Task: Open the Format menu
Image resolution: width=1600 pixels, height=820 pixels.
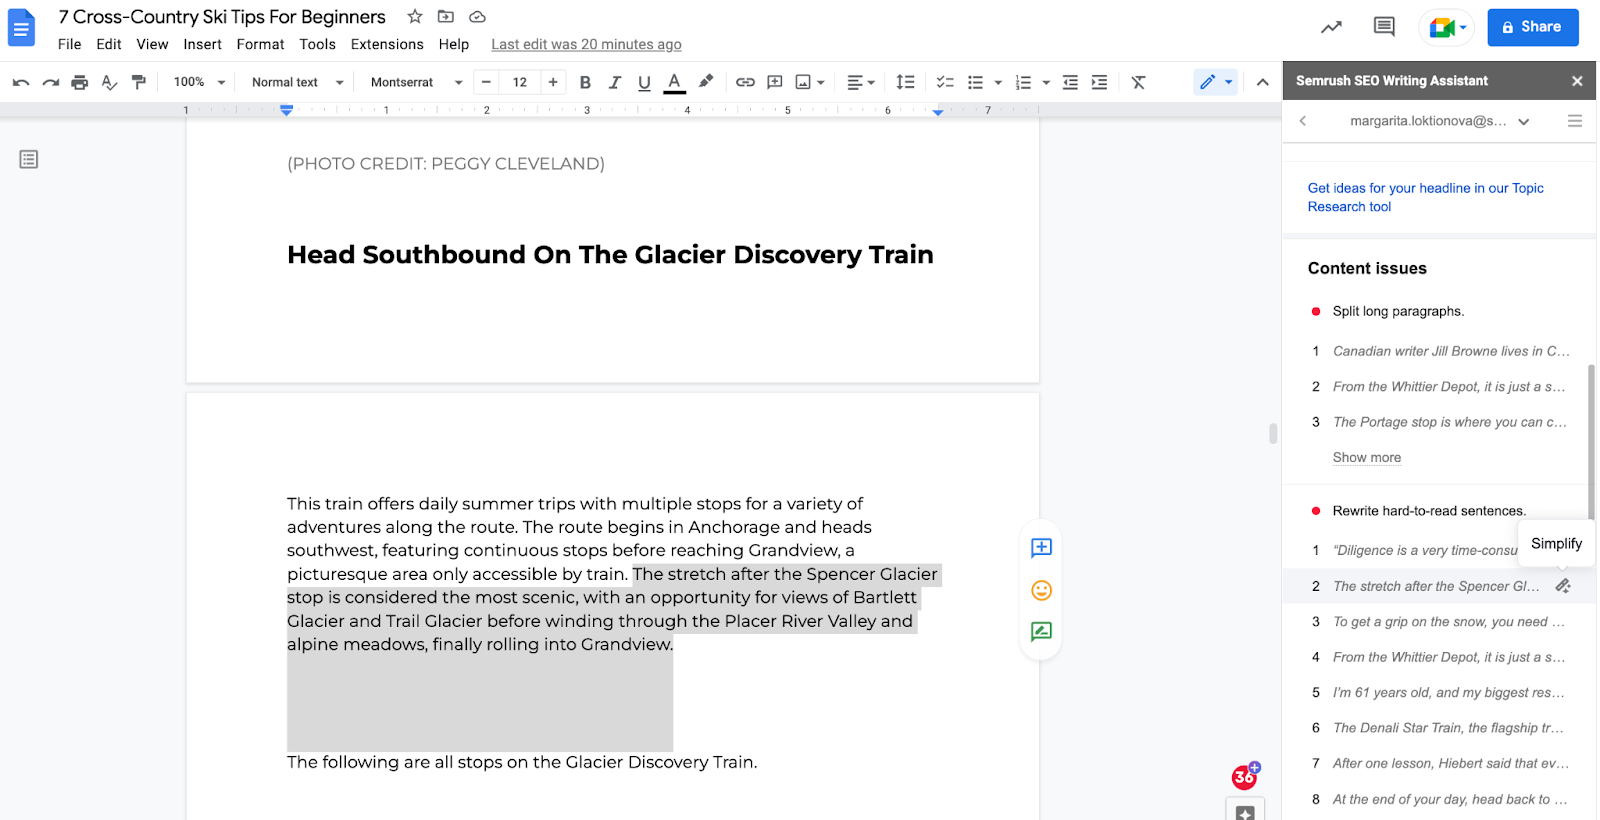Action: point(260,44)
